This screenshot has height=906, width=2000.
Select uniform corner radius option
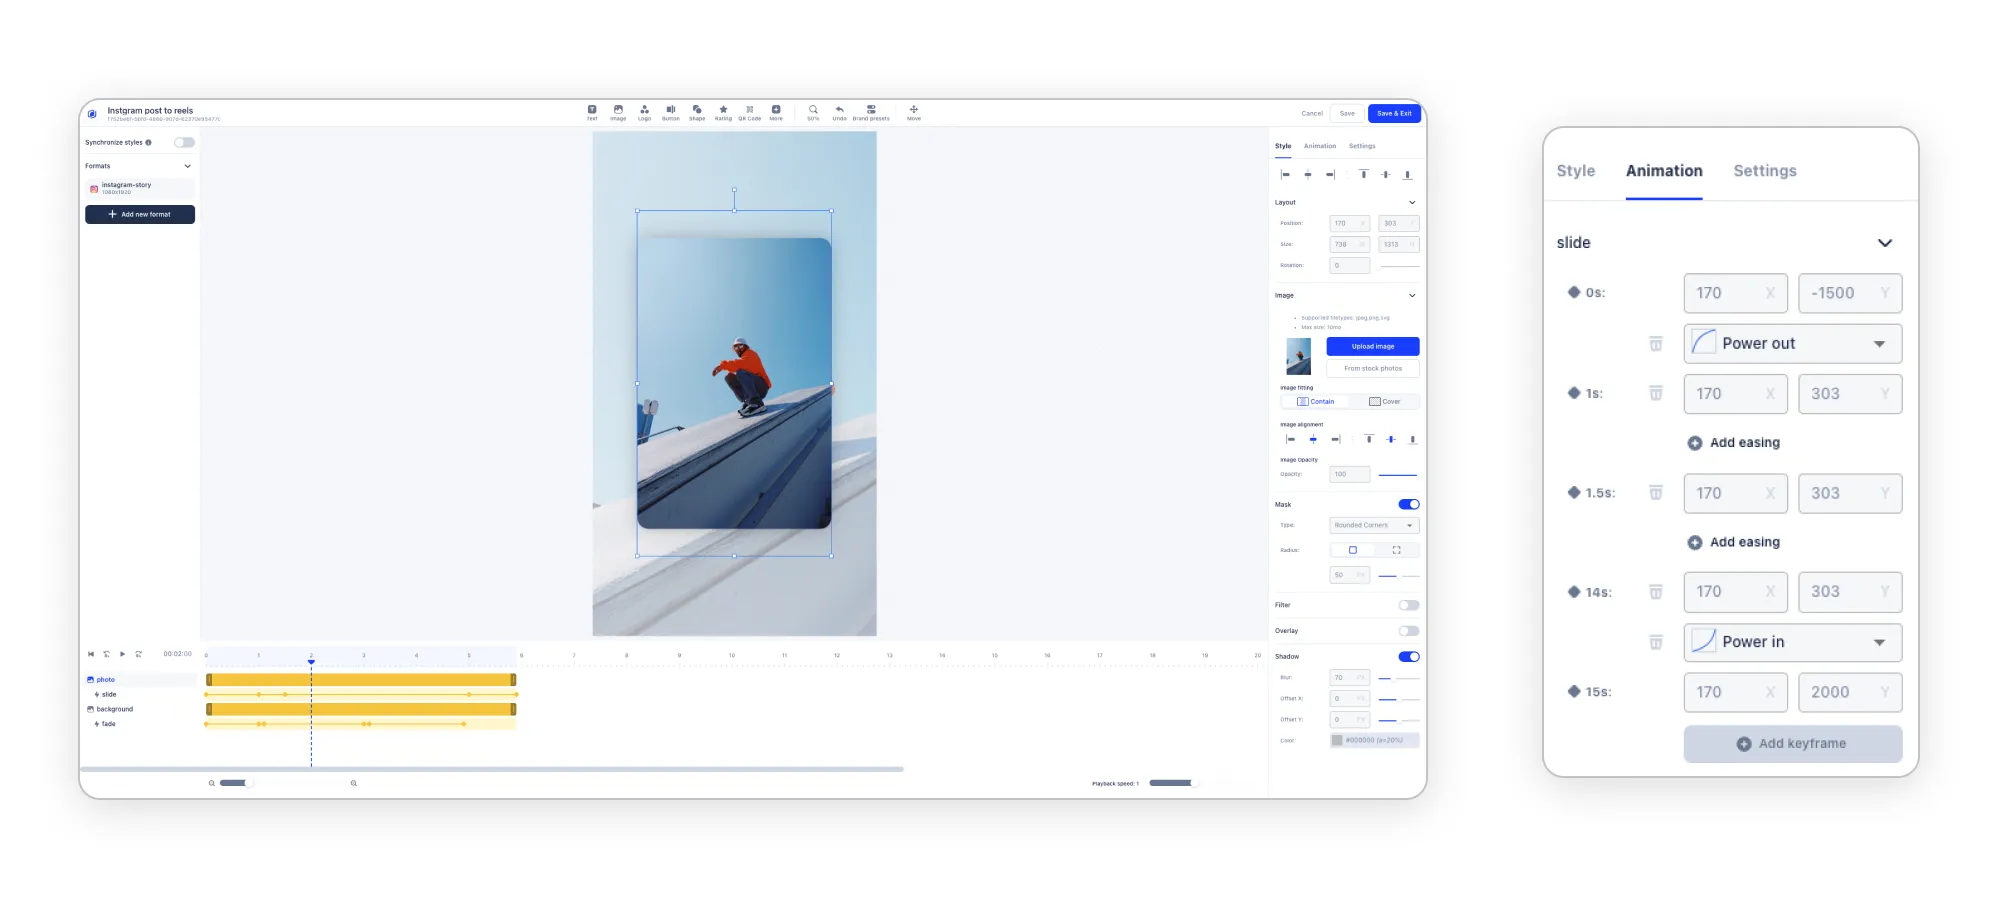click(1353, 550)
